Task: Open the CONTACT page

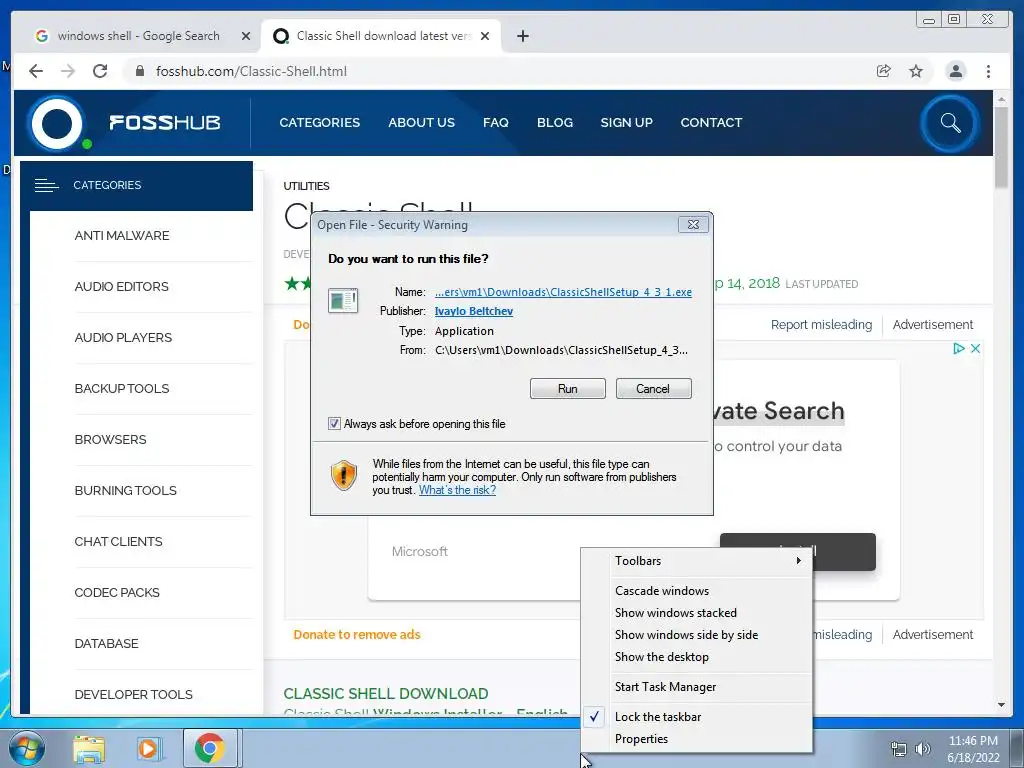Action: click(711, 123)
